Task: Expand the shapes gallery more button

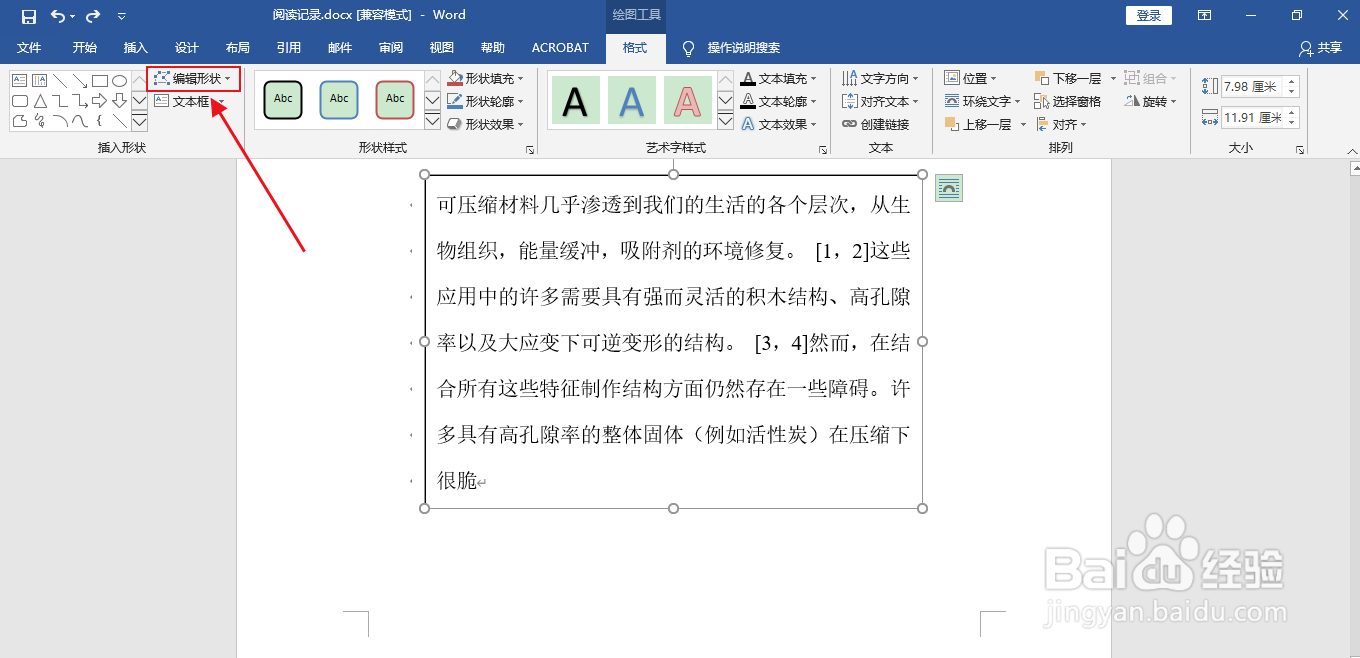Action: tap(139, 122)
